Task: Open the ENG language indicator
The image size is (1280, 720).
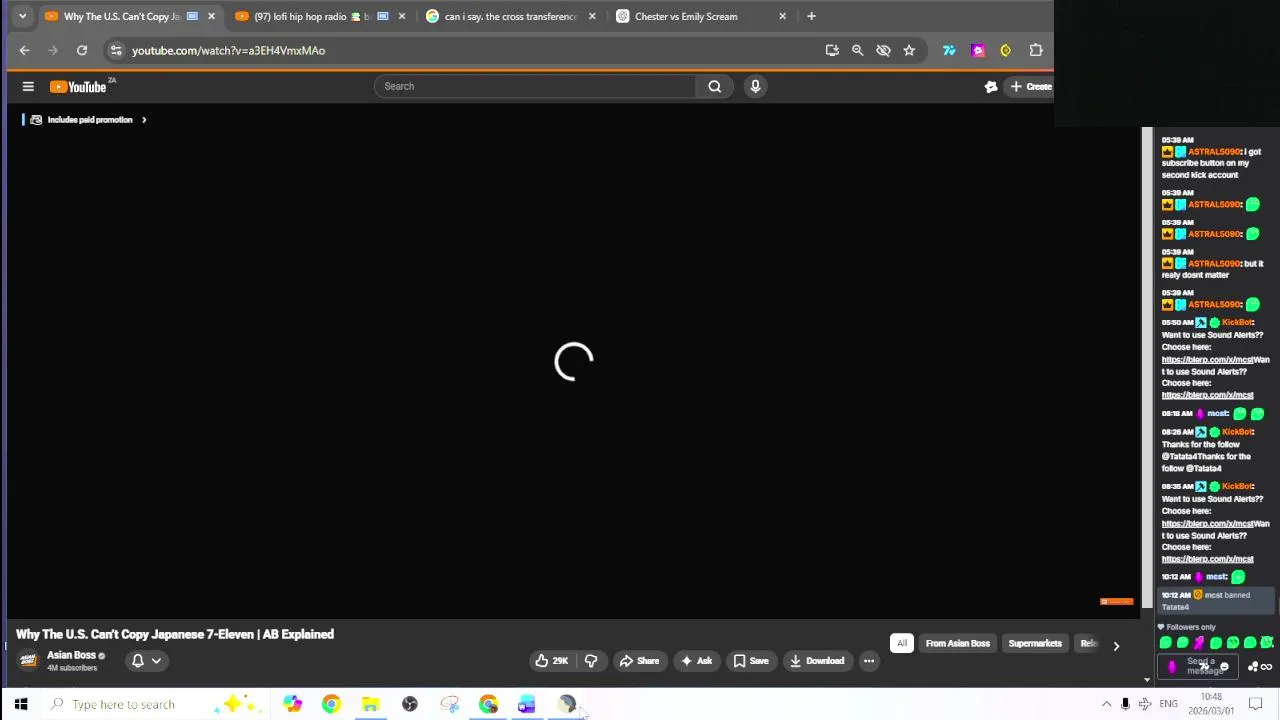Action: [x=1168, y=704]
